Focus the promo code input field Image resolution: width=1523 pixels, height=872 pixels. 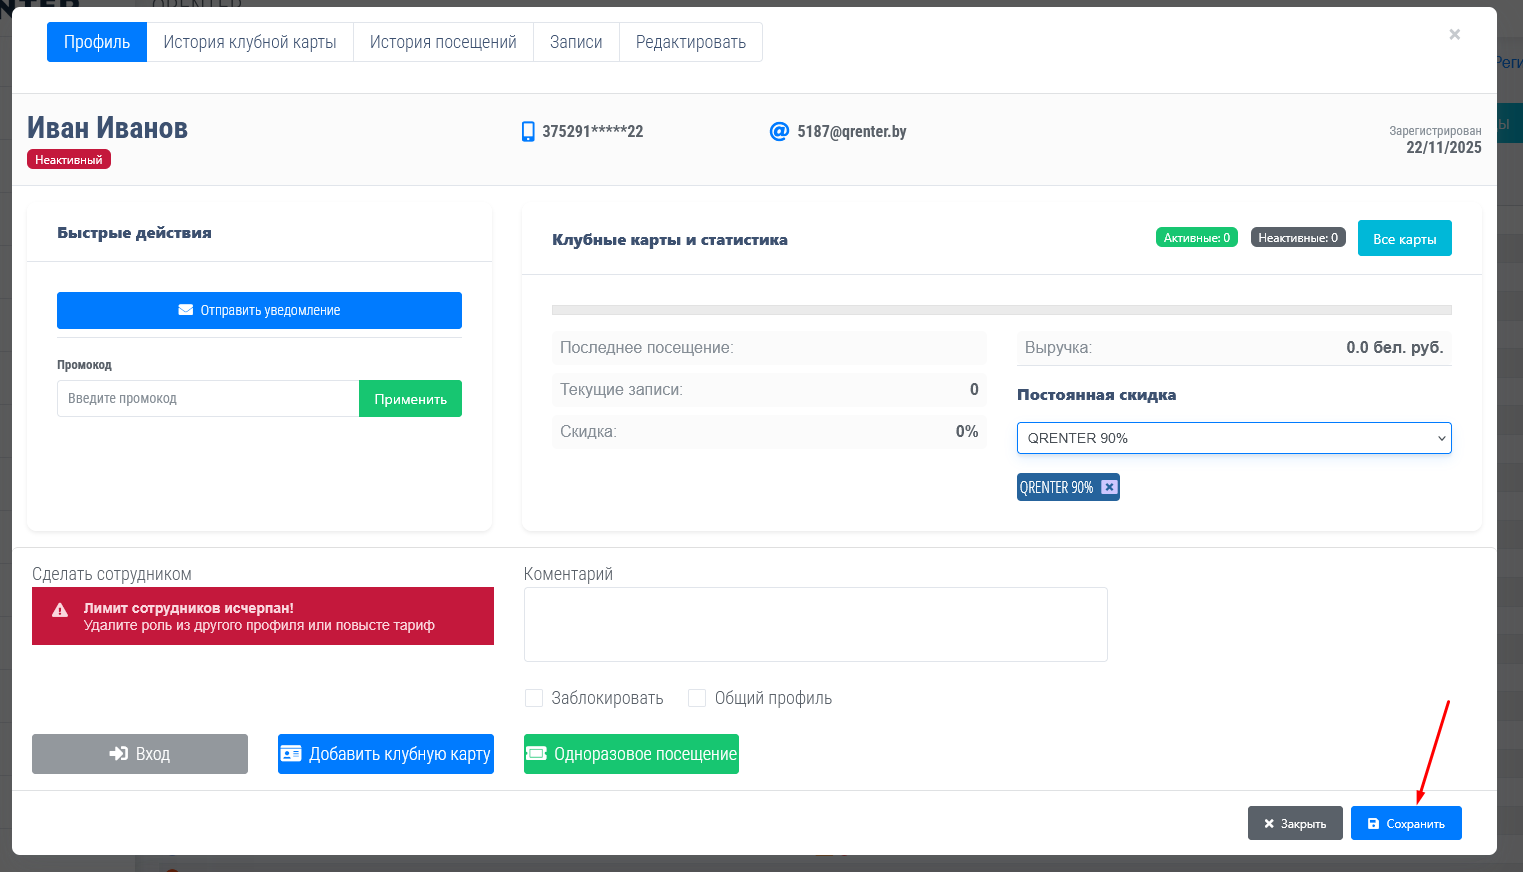(208, 399)
